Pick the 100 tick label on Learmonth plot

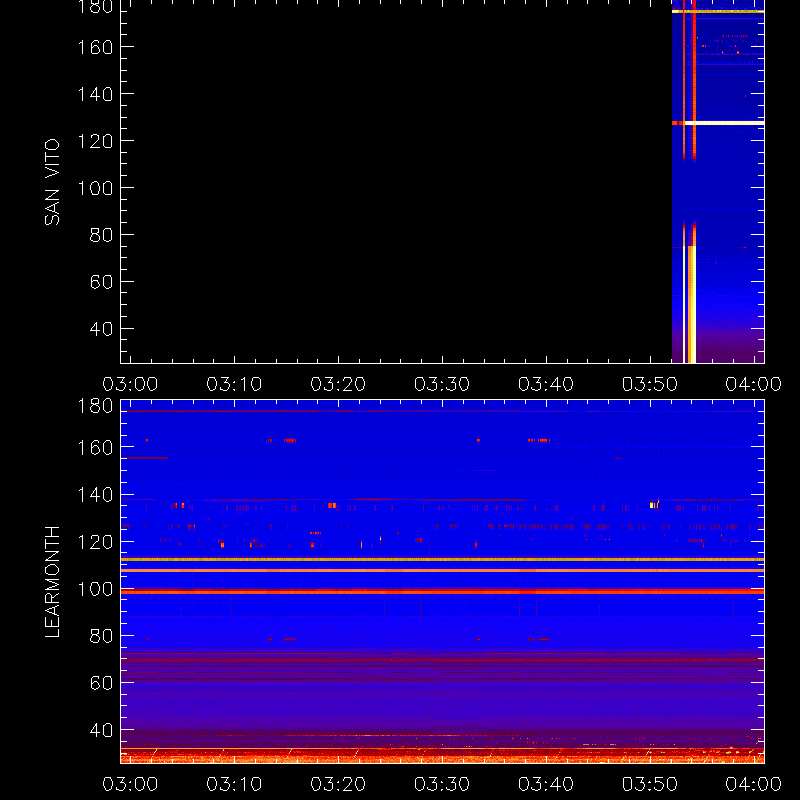pos(95,589)
